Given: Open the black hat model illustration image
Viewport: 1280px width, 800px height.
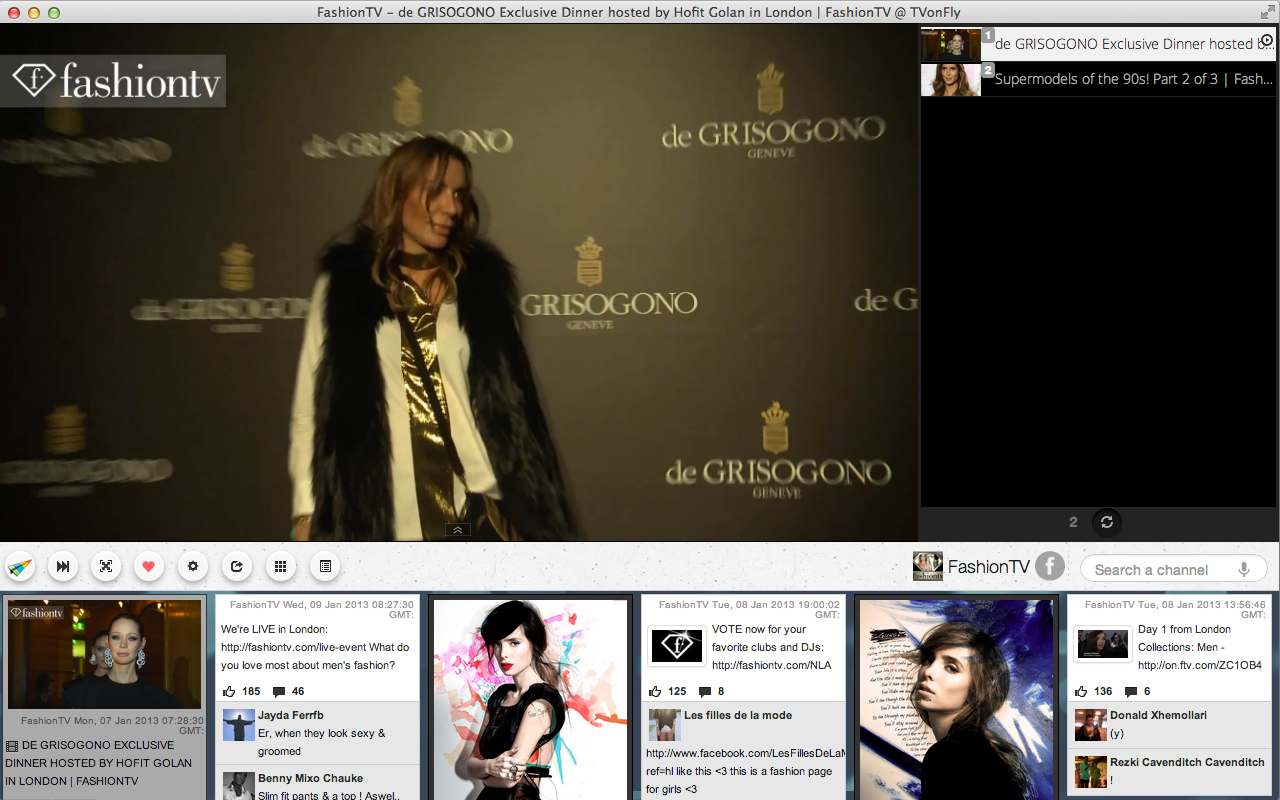Looking at the screenshot, I should coord(530,700).
